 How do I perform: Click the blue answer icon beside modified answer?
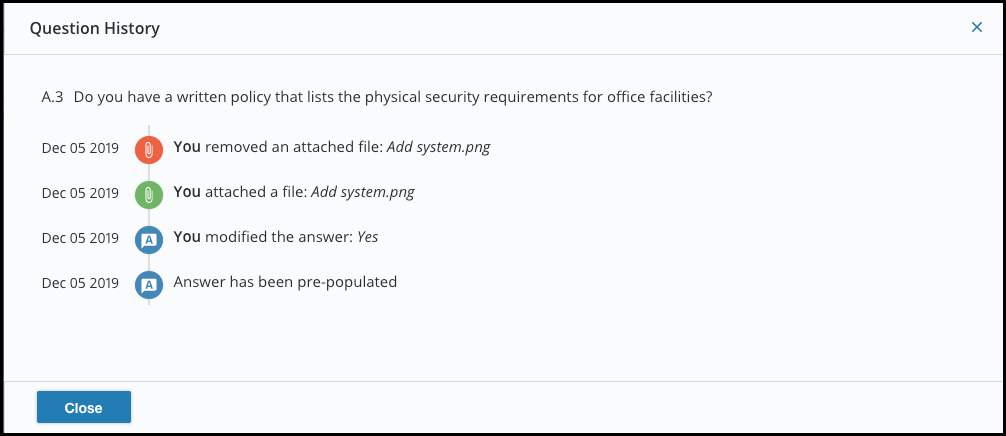click(149, 240)
